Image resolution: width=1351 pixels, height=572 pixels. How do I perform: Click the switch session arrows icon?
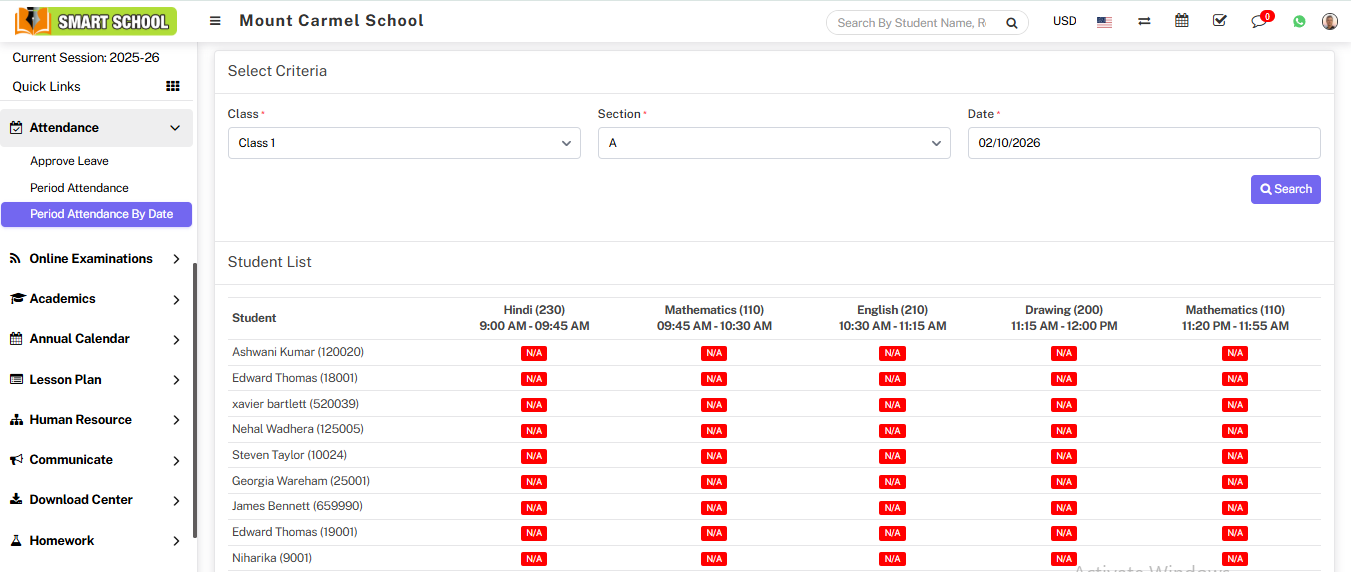[1144, 22]
